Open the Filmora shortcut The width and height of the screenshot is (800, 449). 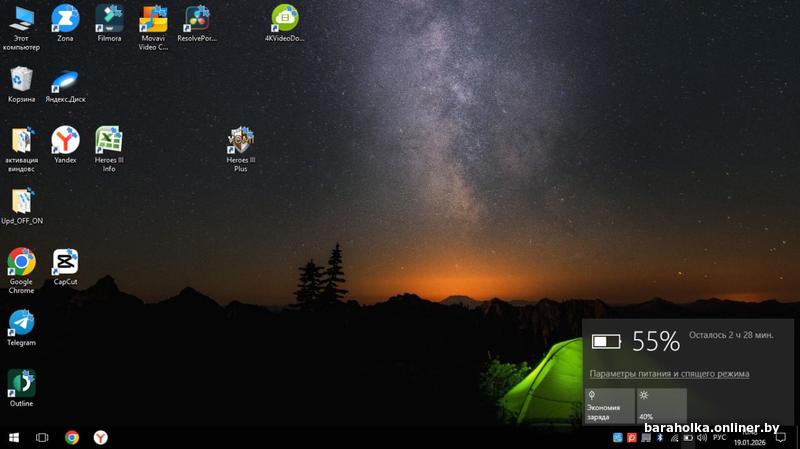109,23
